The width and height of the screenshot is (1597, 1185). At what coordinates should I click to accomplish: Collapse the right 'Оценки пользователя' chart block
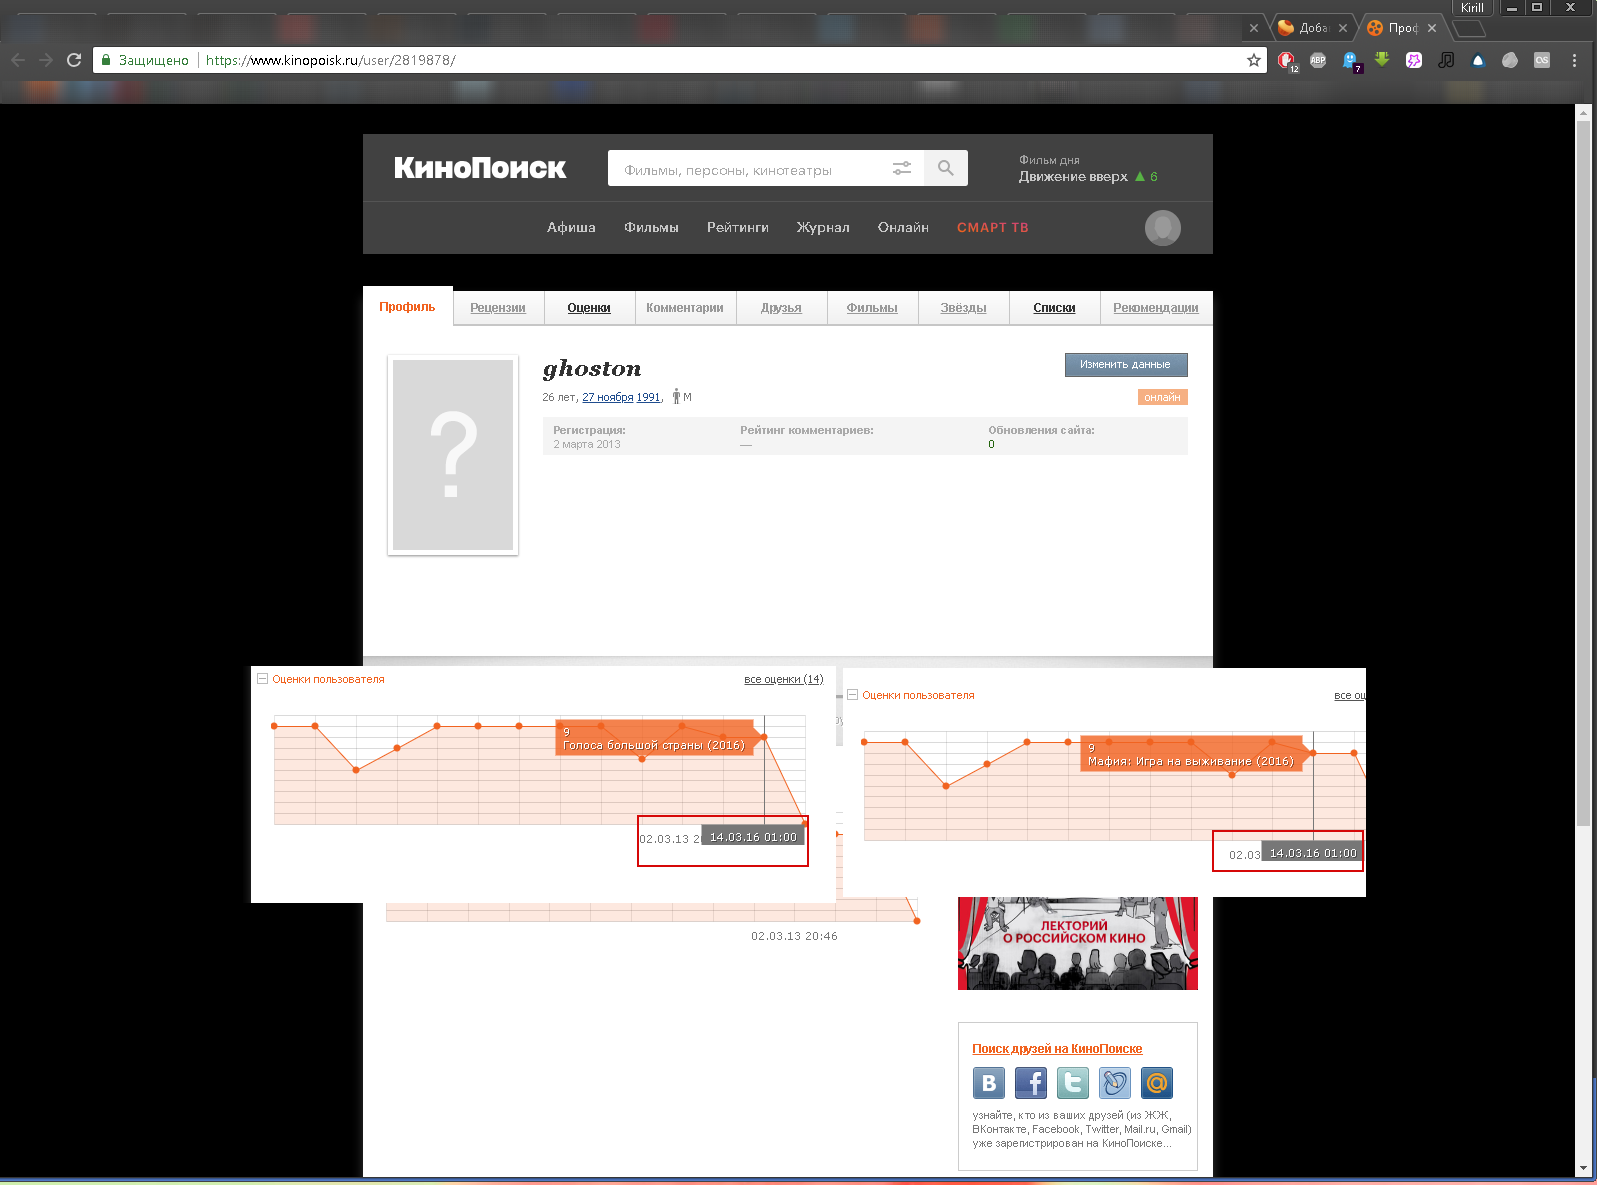point(853,695)
